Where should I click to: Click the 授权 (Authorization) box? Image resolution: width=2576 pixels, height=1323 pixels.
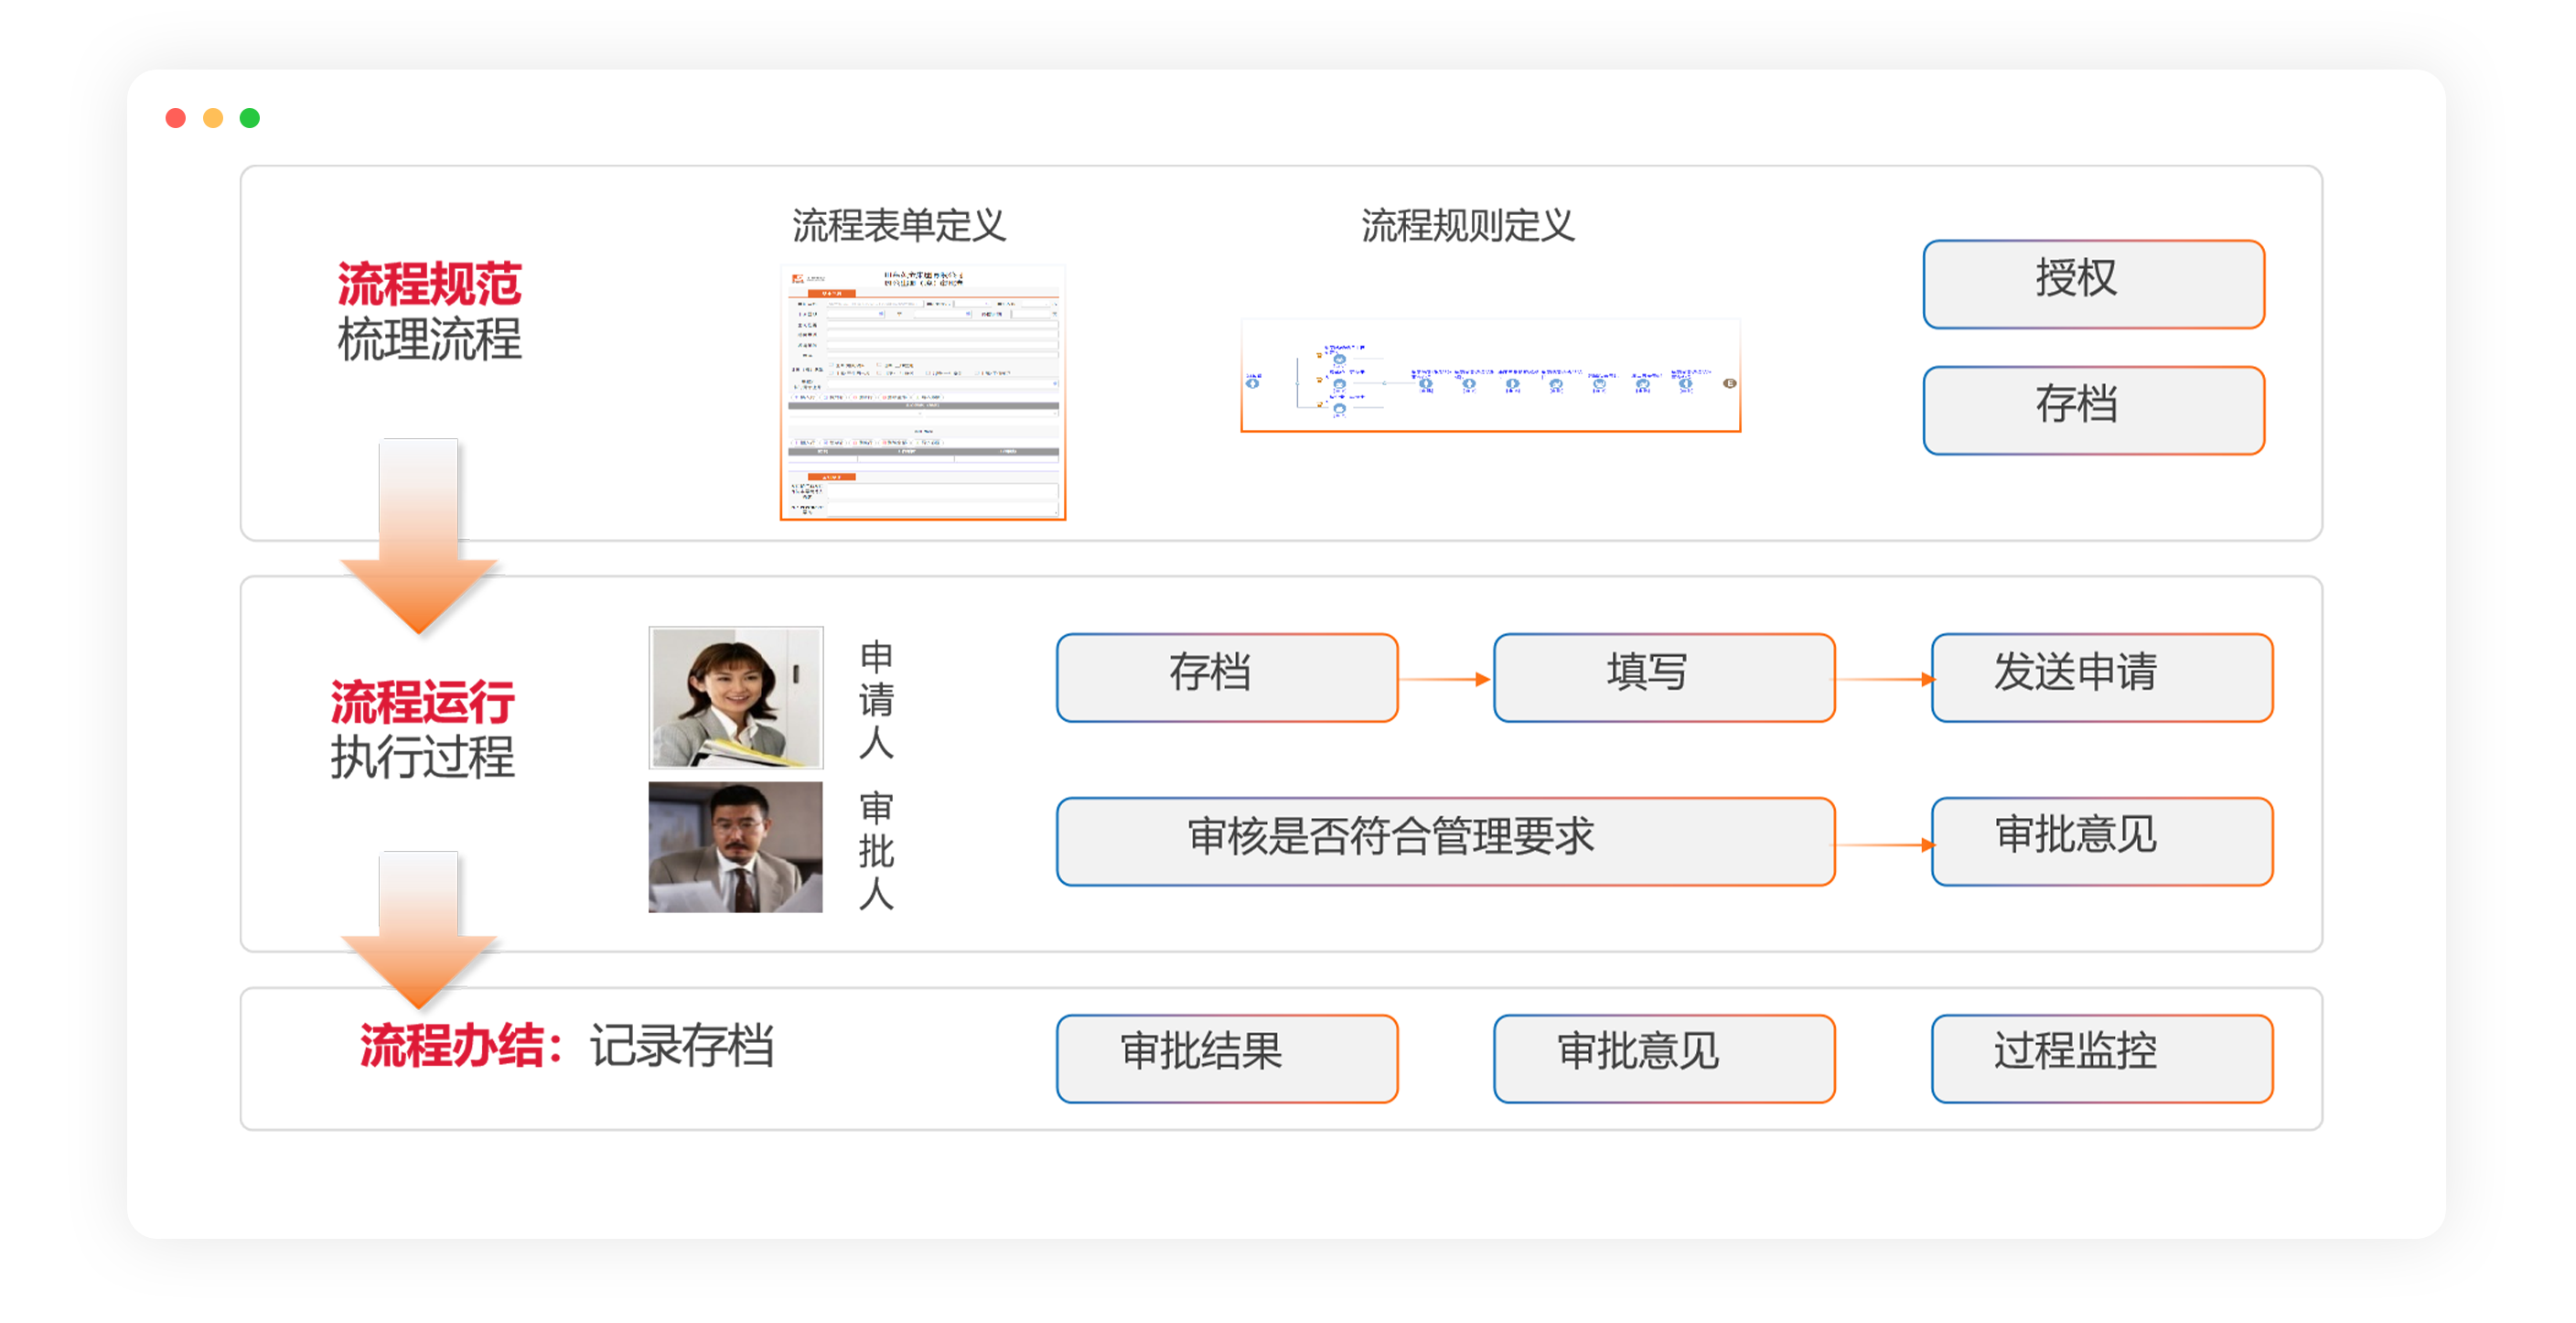point(2092,283)
